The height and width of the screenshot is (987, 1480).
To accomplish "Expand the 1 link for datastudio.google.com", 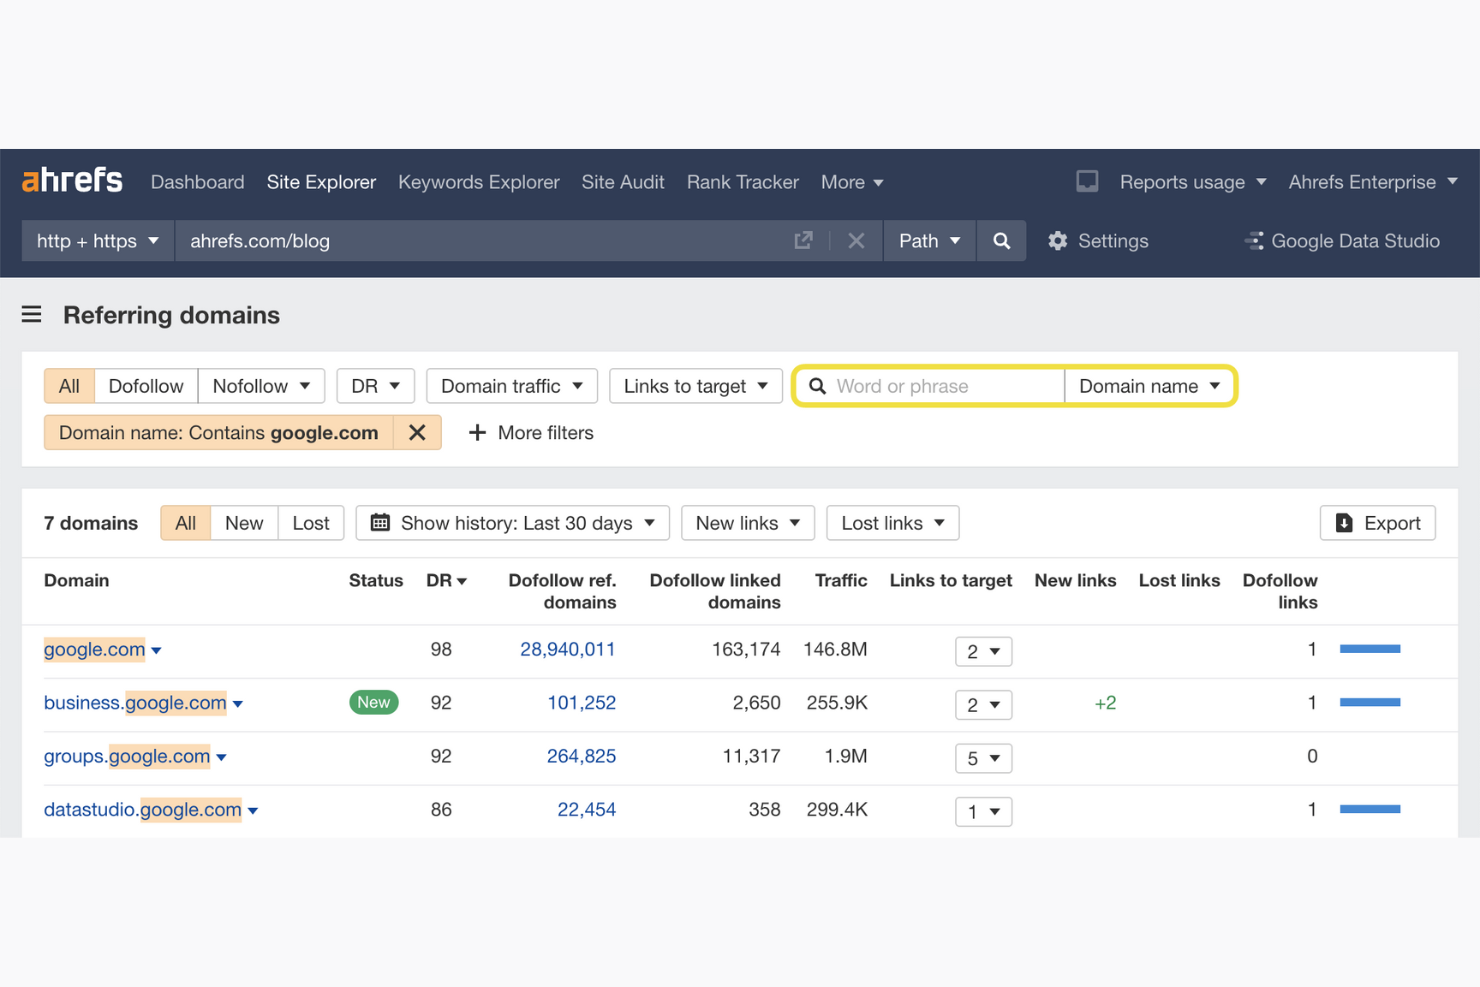I will 983,812.
